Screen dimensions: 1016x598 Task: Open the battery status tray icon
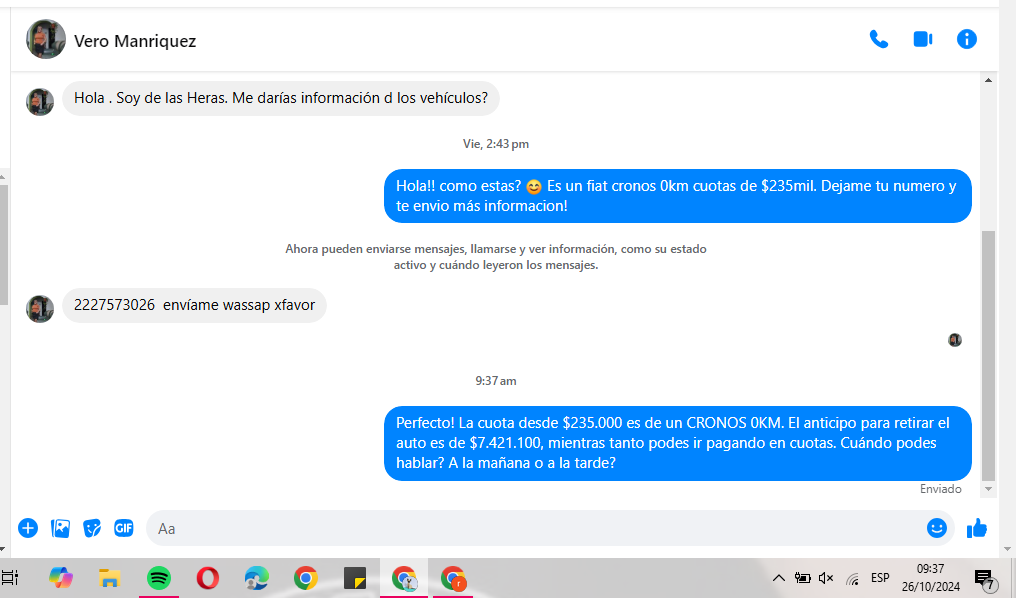tap(802, 578)
